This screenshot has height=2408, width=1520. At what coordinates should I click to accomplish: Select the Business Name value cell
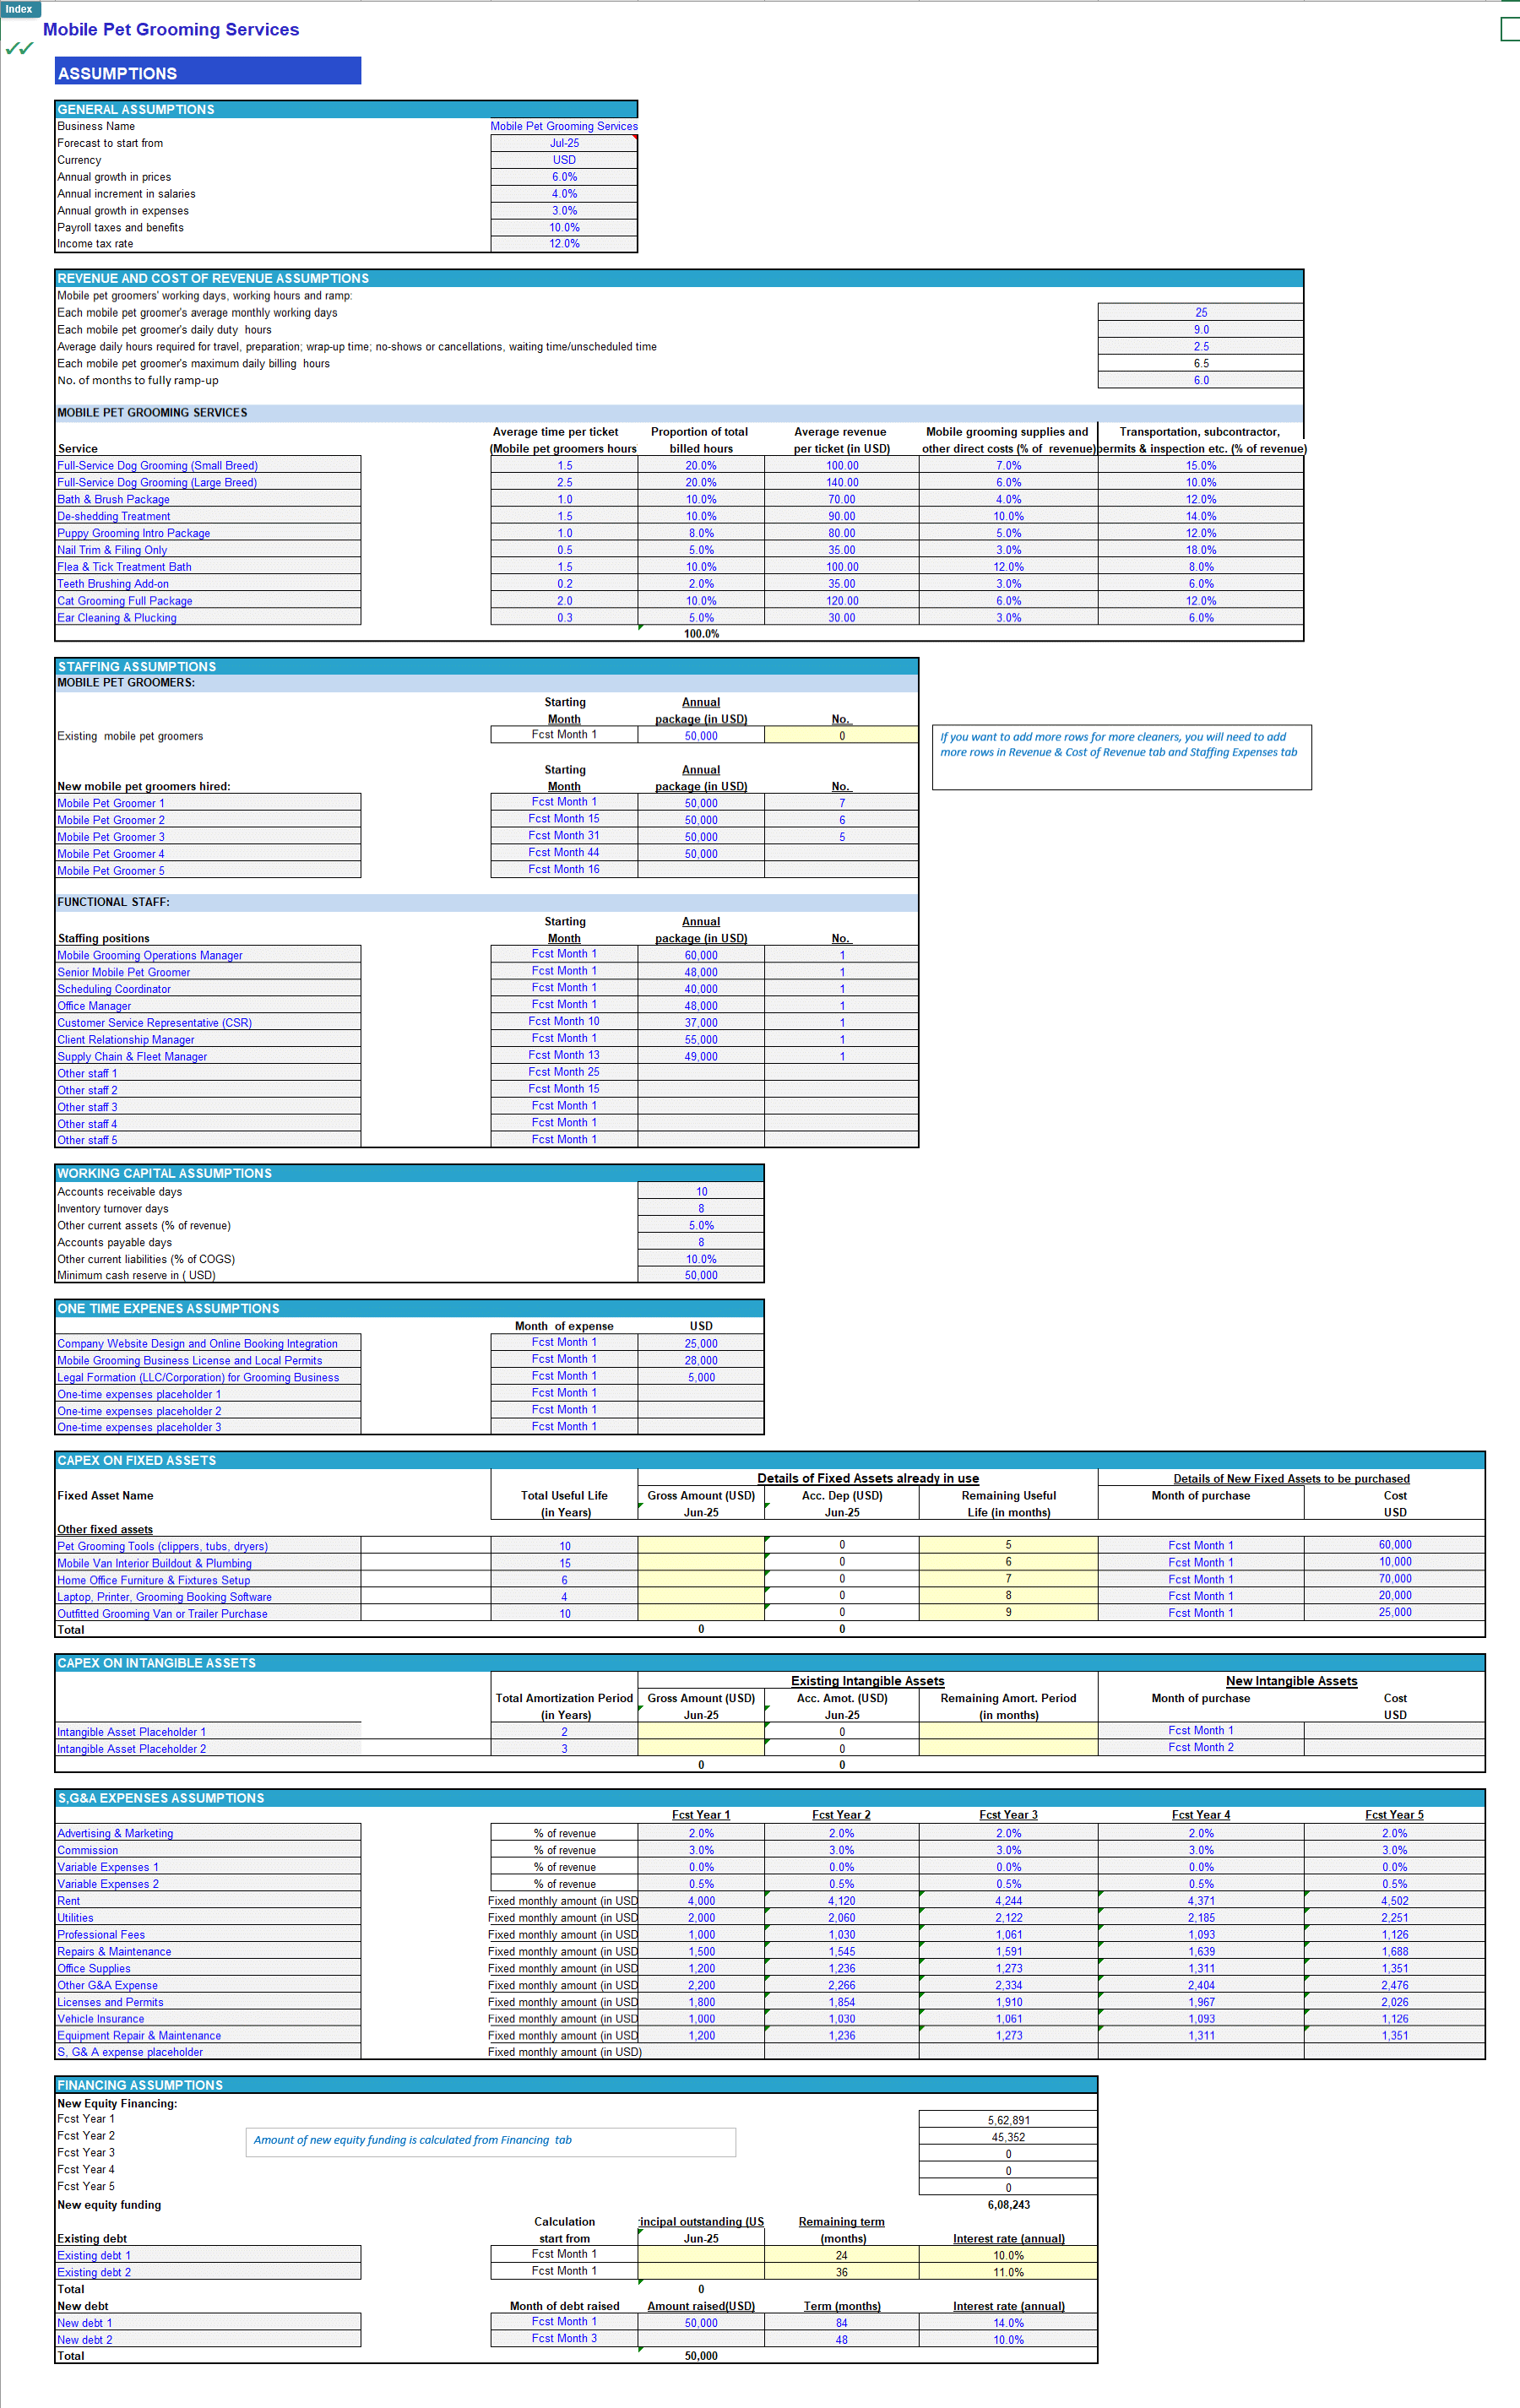point(564,126)
